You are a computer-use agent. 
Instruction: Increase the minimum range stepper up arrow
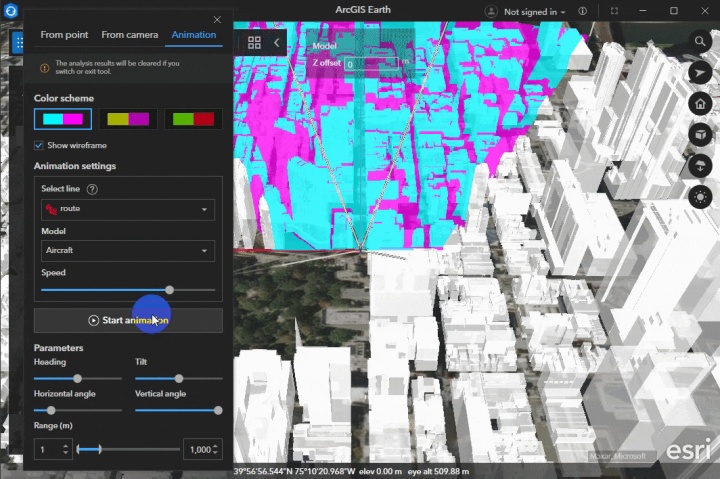tap(66, 445)
